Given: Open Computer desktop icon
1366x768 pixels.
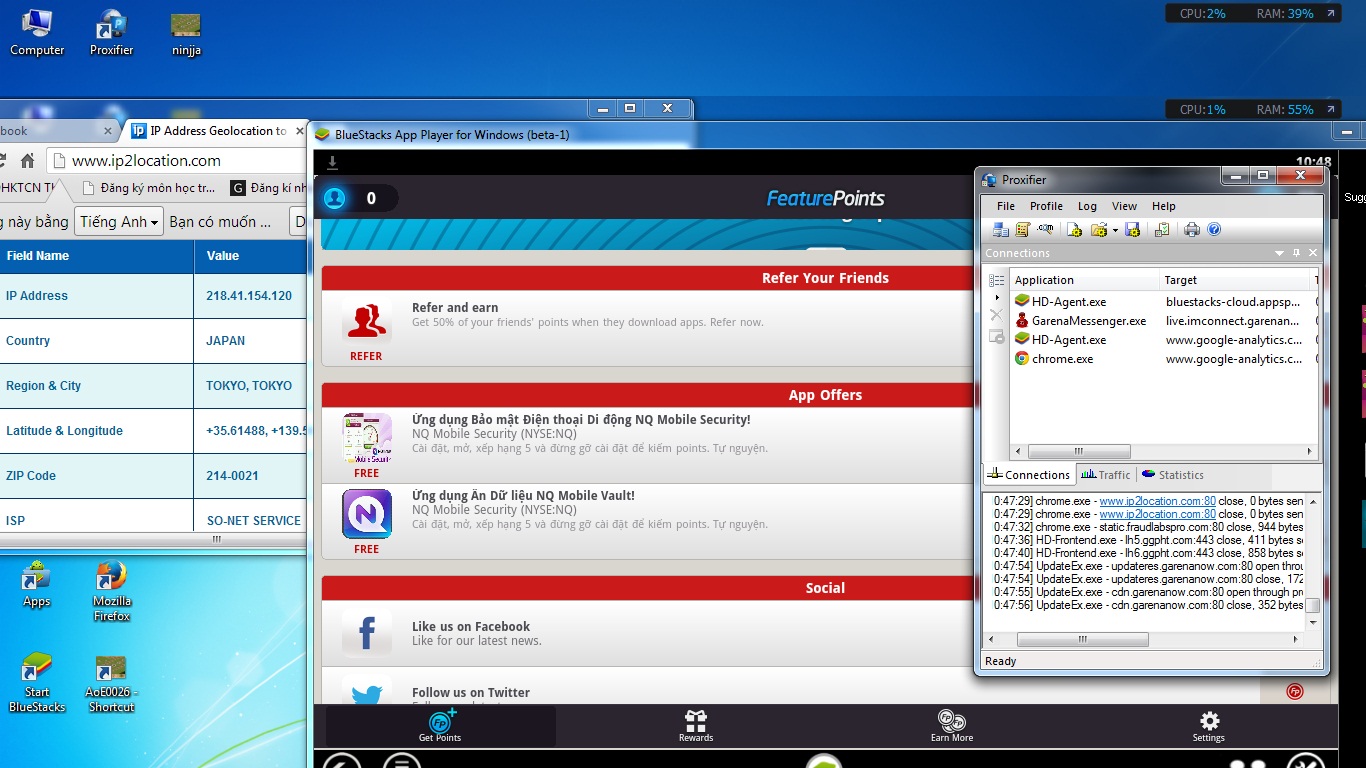Looking at the screenshot, I should click(x=37, y=32).
